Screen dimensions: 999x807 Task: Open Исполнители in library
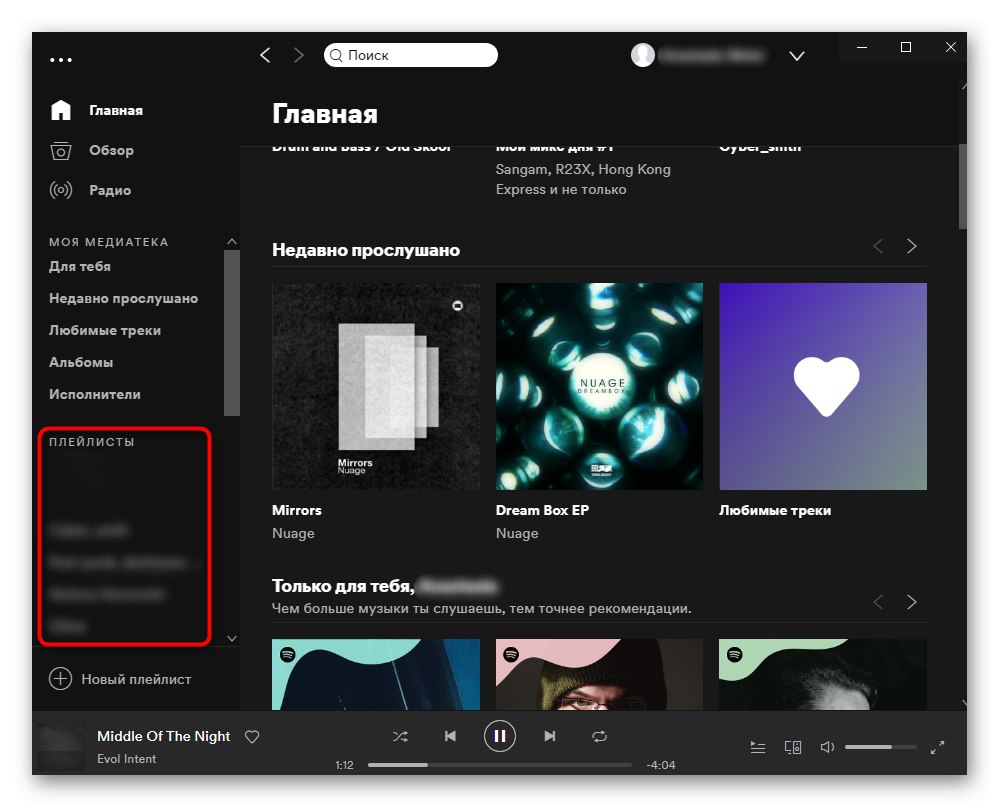pos(95,394)
